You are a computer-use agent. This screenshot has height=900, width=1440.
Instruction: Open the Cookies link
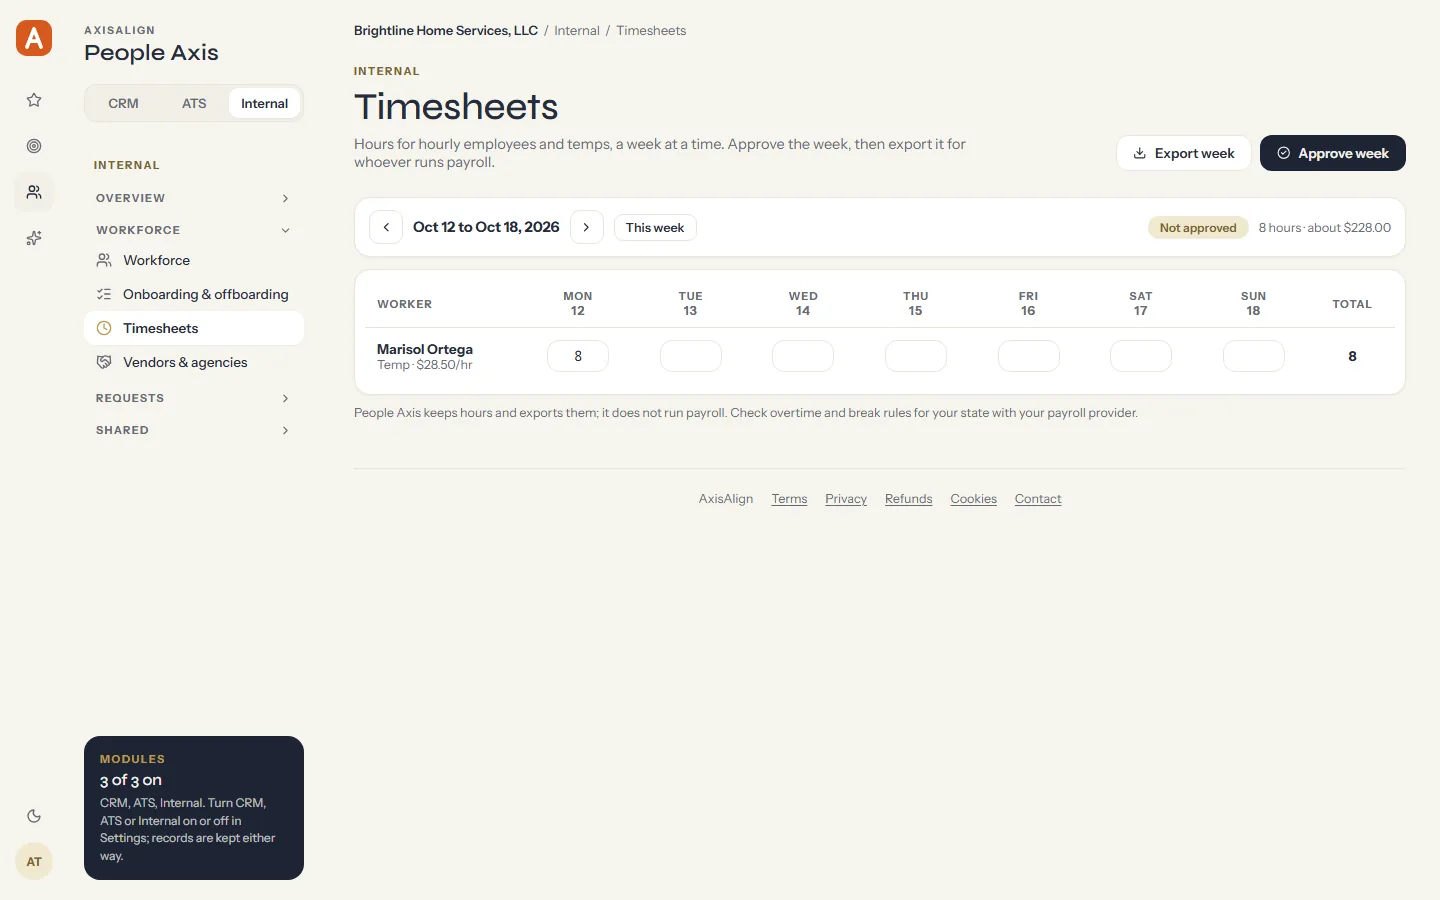(973, 499)
